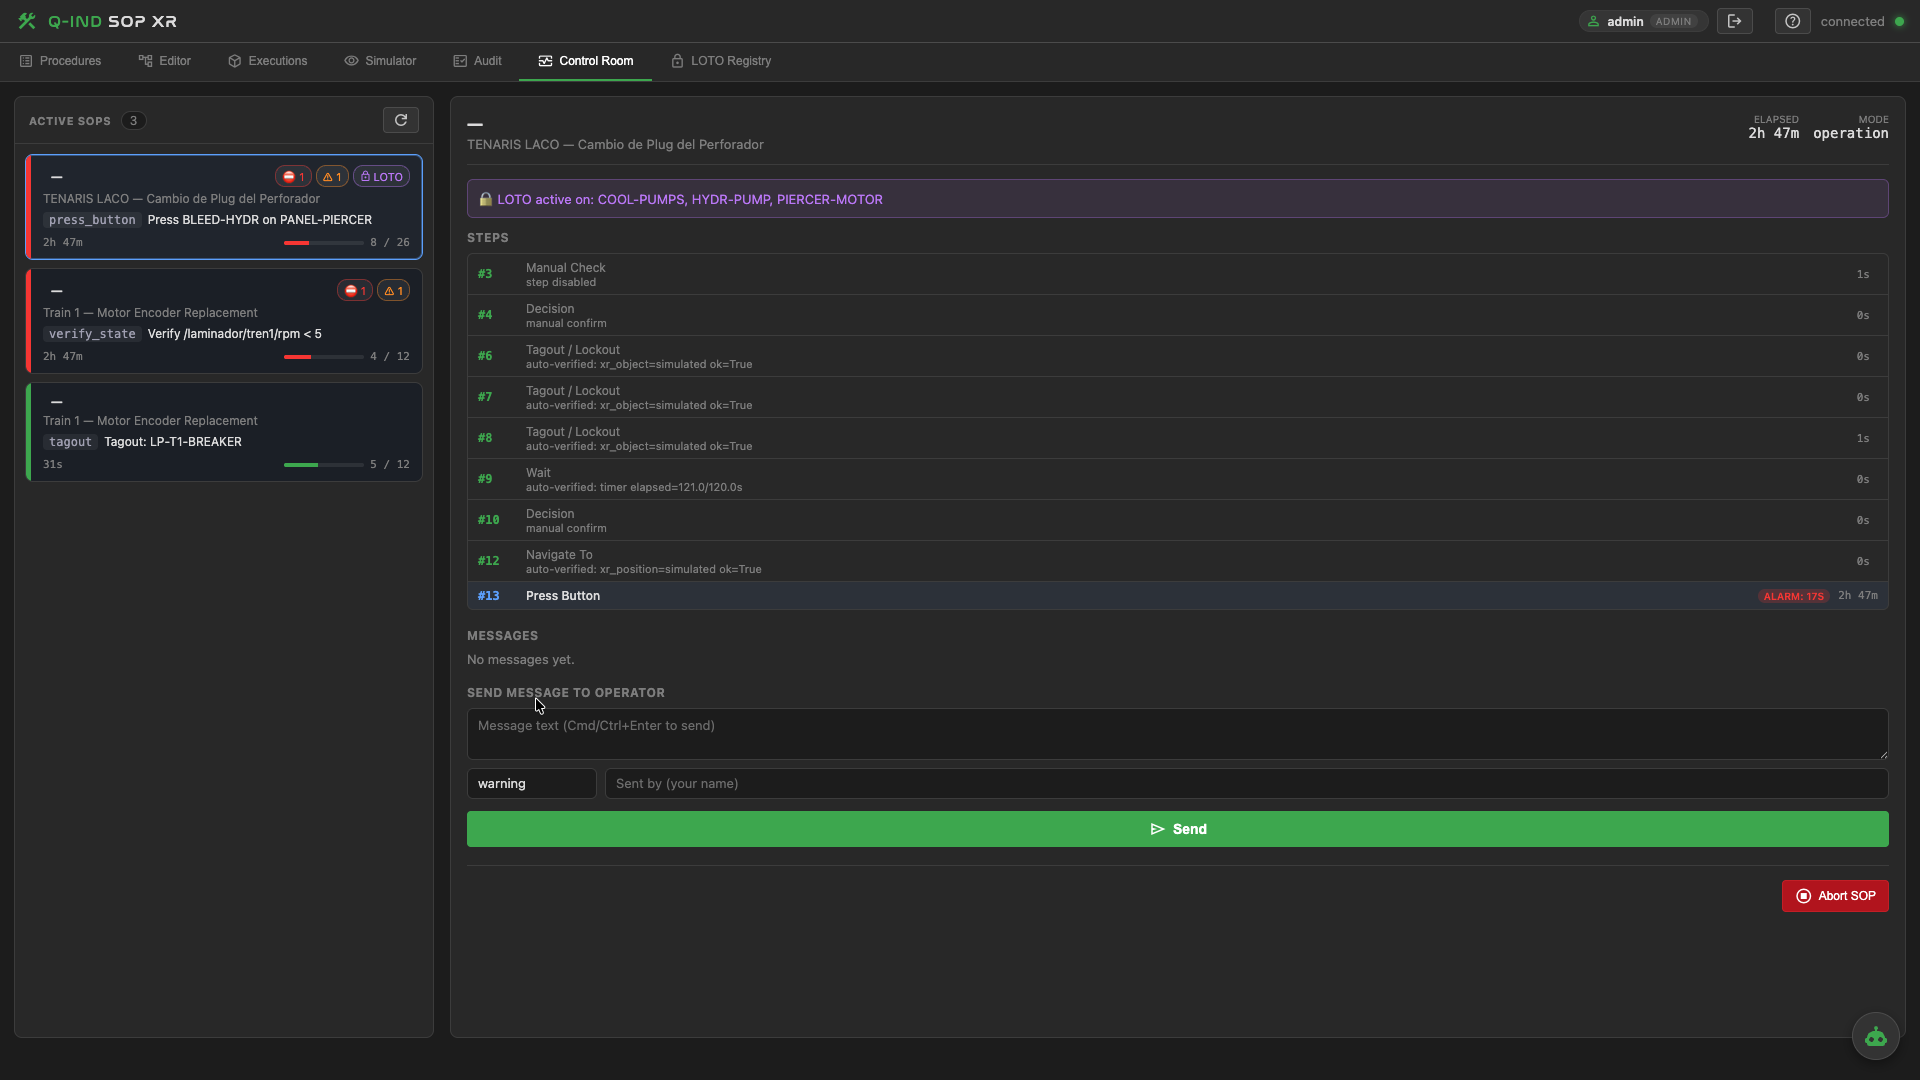The width and height of the screenshot is (1920, 1080).
Task: Select Train 1 verify_state SOP card
Action: (x=224, y=321)
